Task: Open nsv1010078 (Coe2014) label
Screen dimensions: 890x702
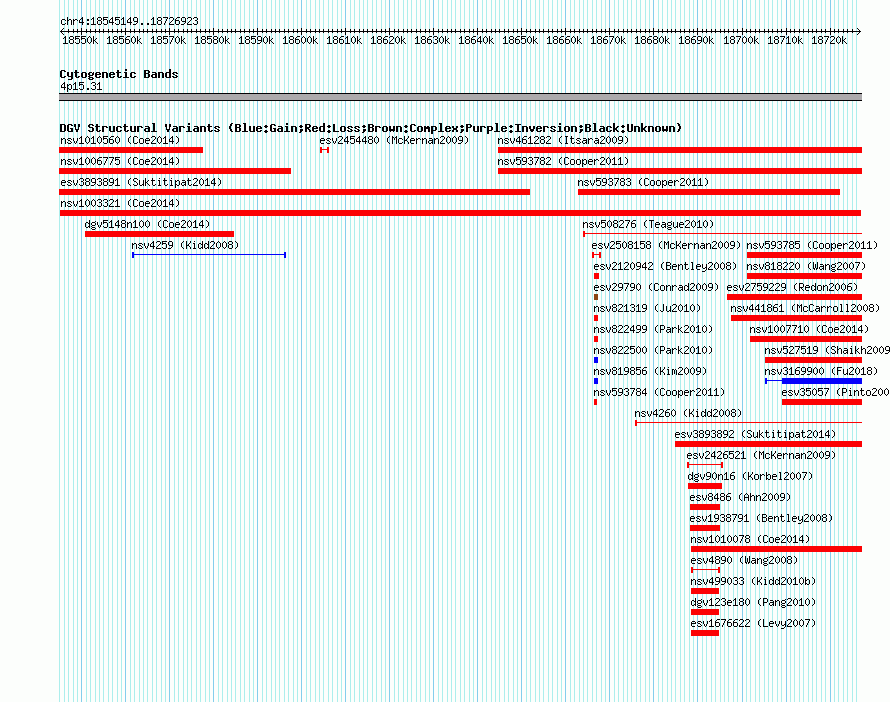Action: (750, 539)
